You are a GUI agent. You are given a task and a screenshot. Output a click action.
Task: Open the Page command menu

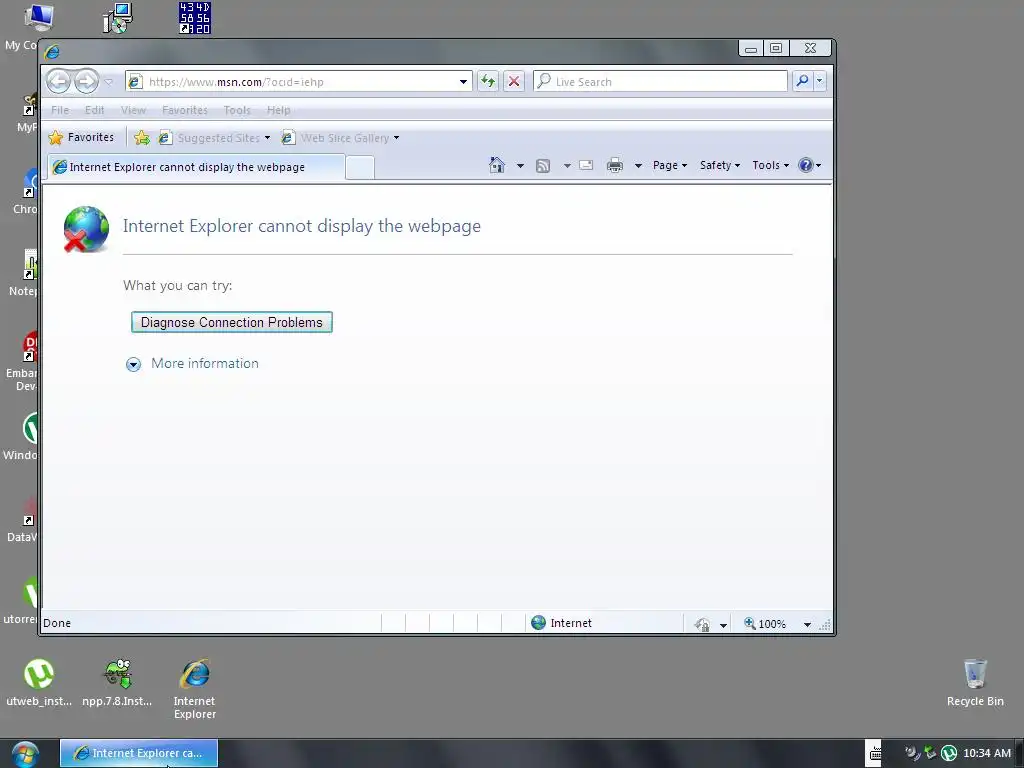pos(670,165)
